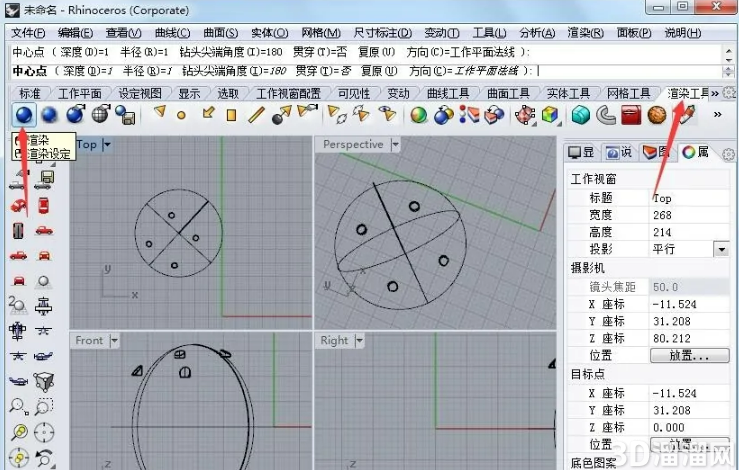The width and height of the screenshot is (739, 470).
Task: Click the undo view change magnifier icon
Action: [44, 457]
